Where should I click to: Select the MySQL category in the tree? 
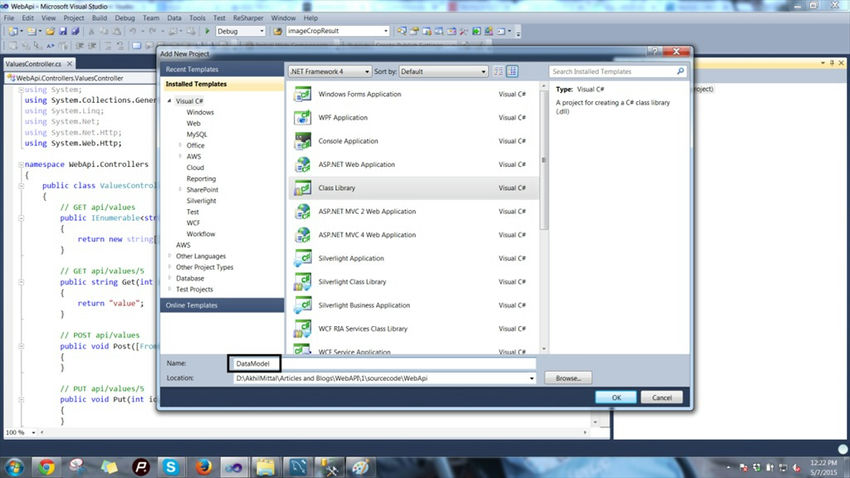tap(197, 134)
